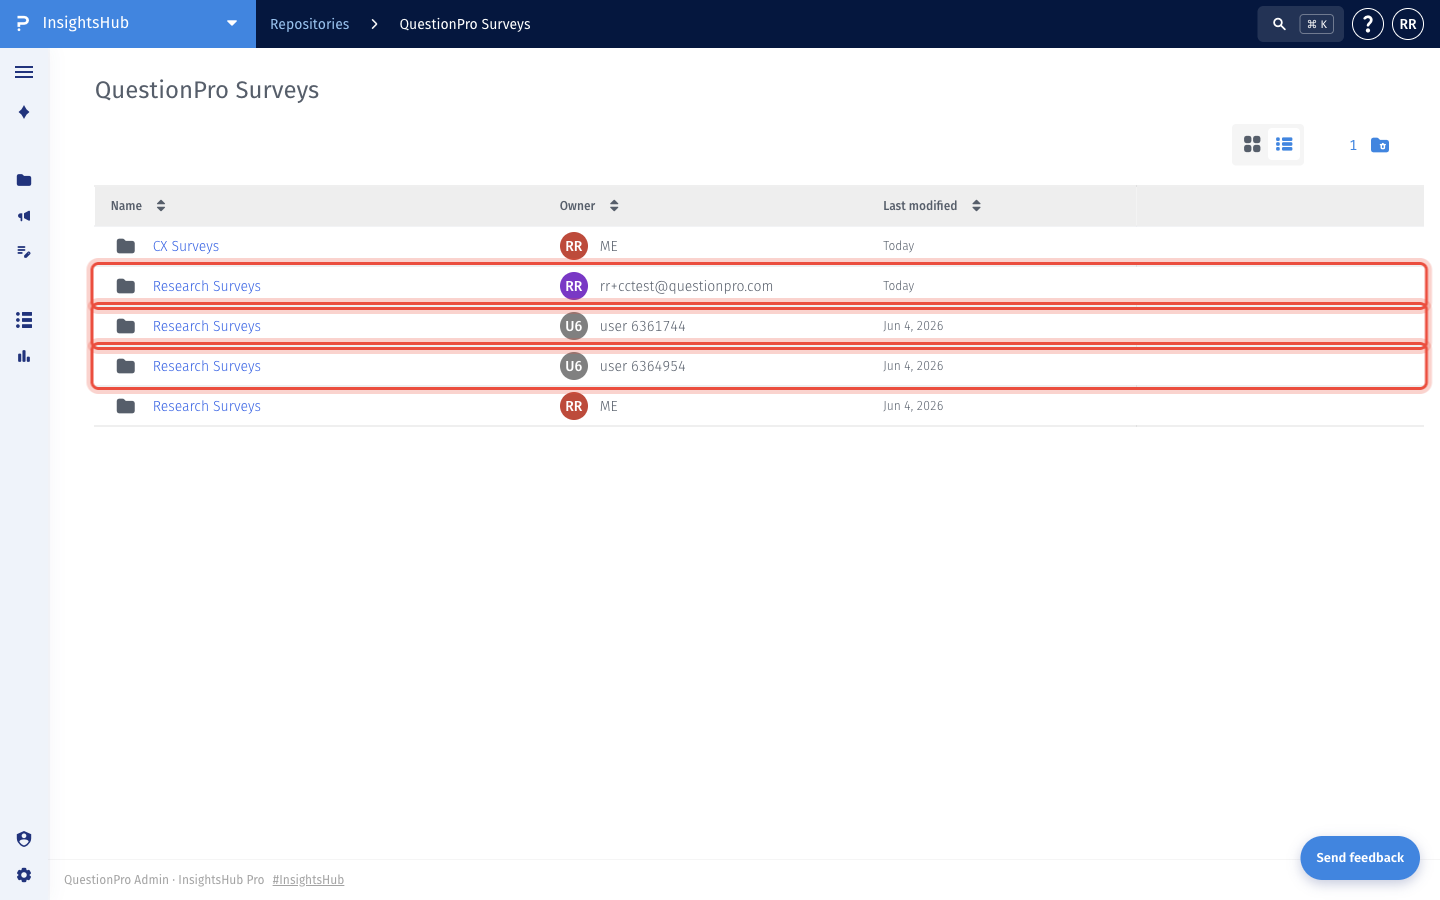The height and width of the screenshot is (900, 1440).
Task: Open the search box with ⌘K shortcut
Action: coord(1300,24)
